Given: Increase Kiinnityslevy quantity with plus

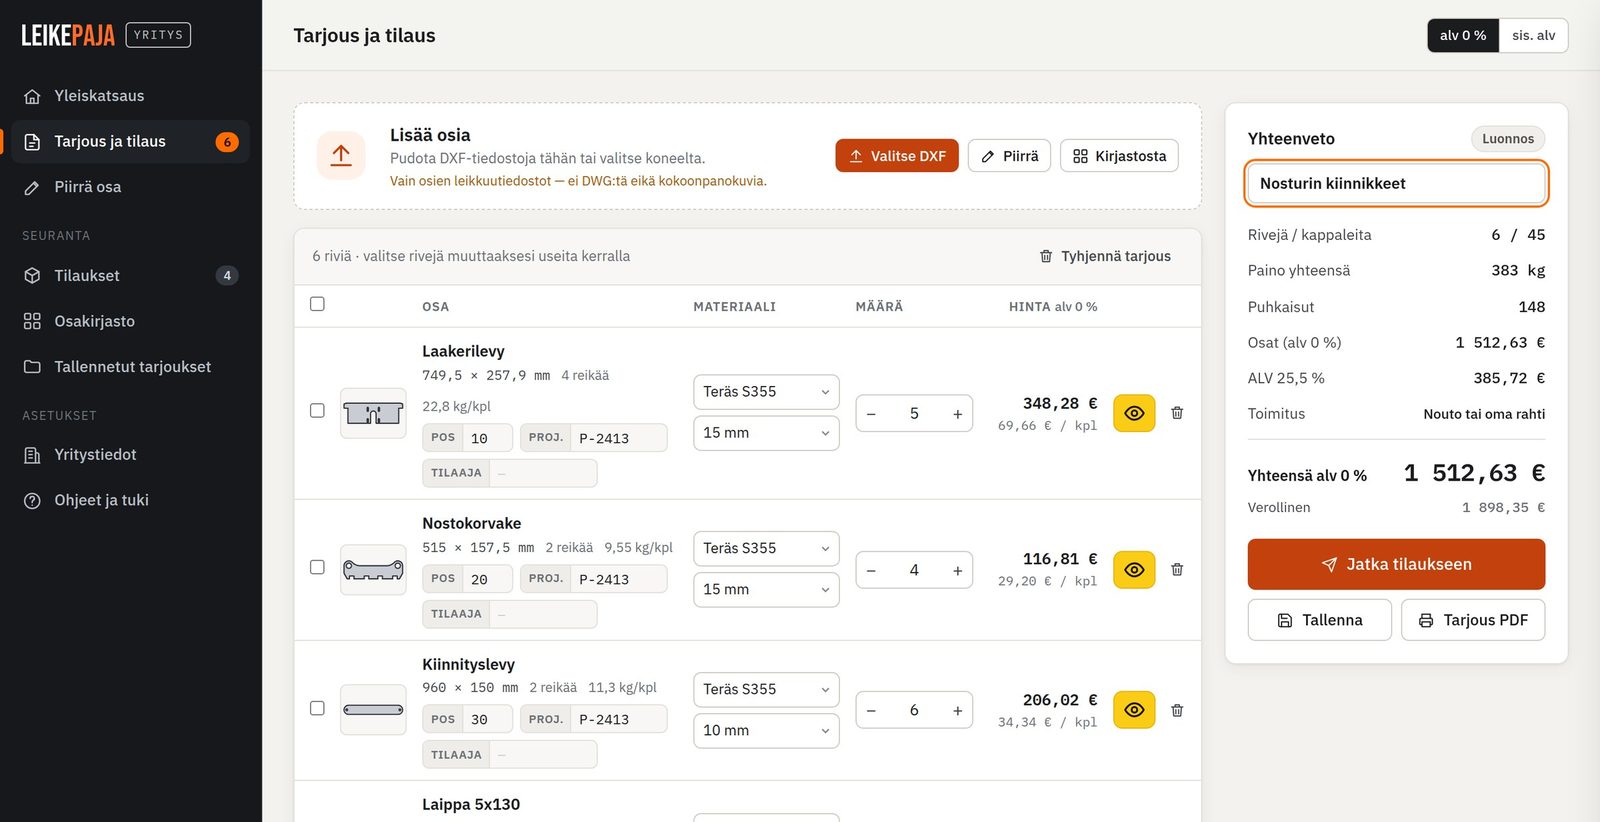Looking at the screenshot, I should [x=957, y=711].
